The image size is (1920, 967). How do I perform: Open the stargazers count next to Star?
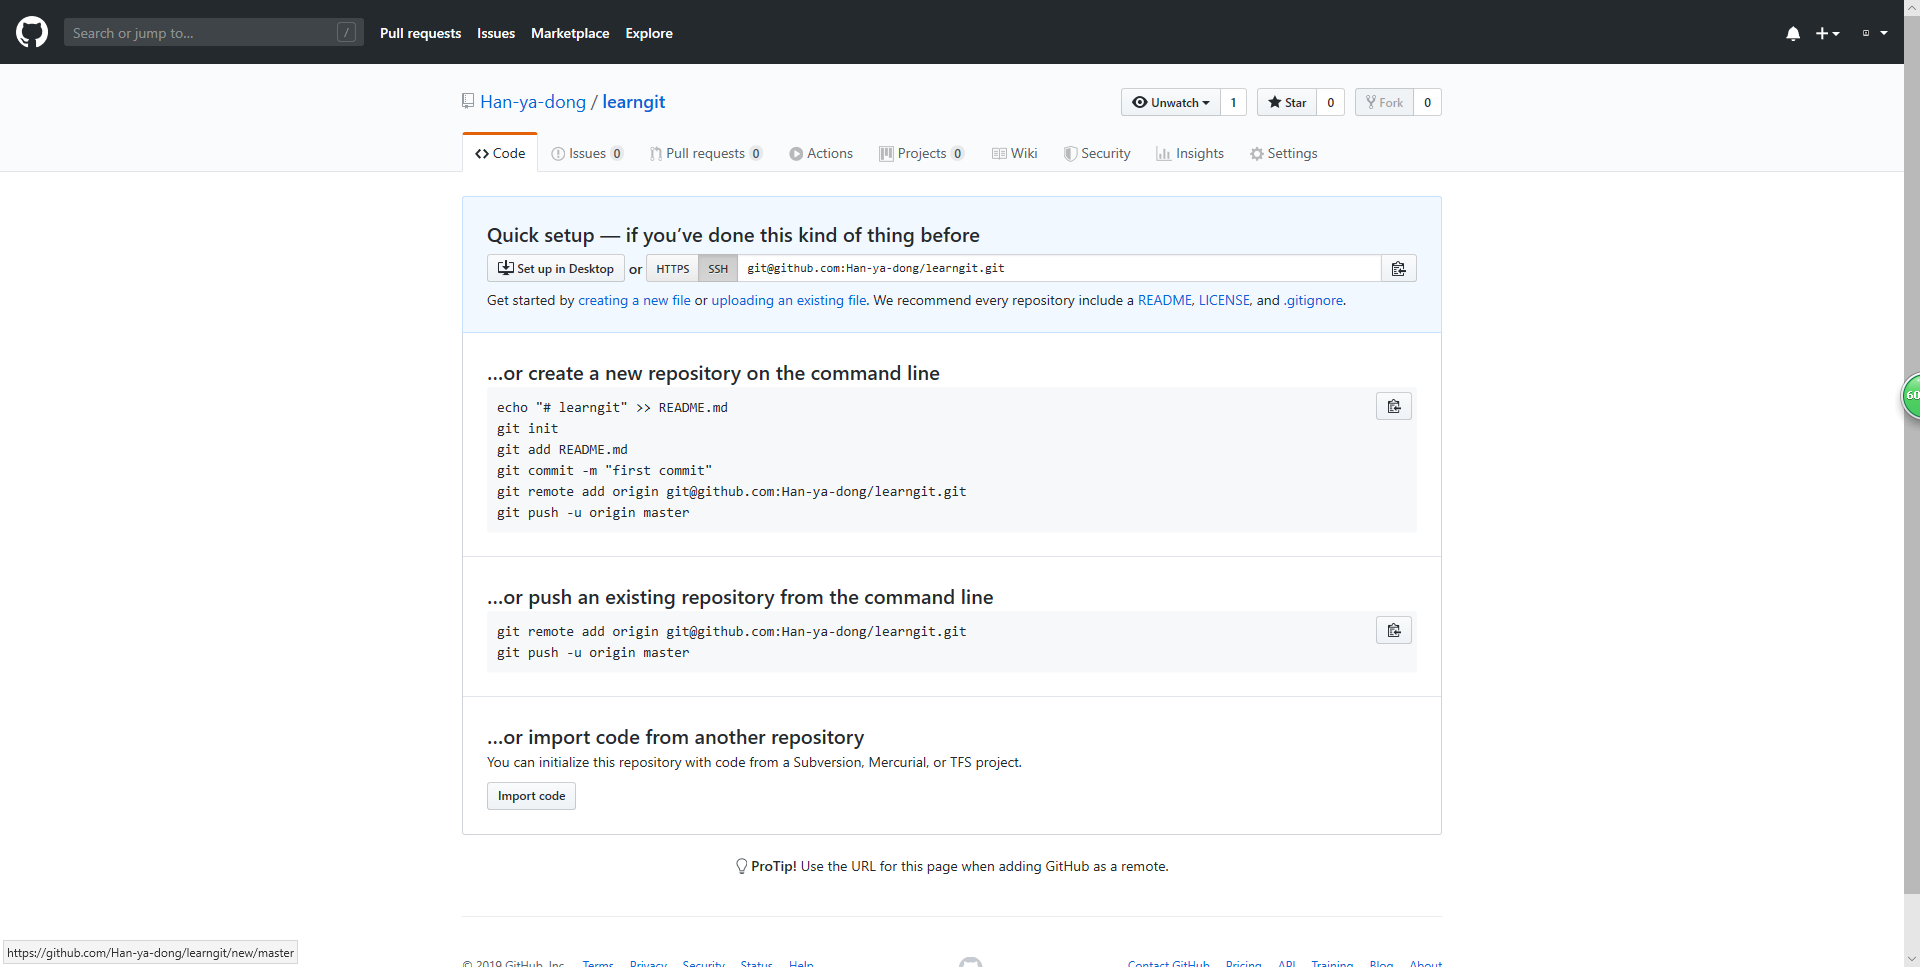[x=1331, y=102]
